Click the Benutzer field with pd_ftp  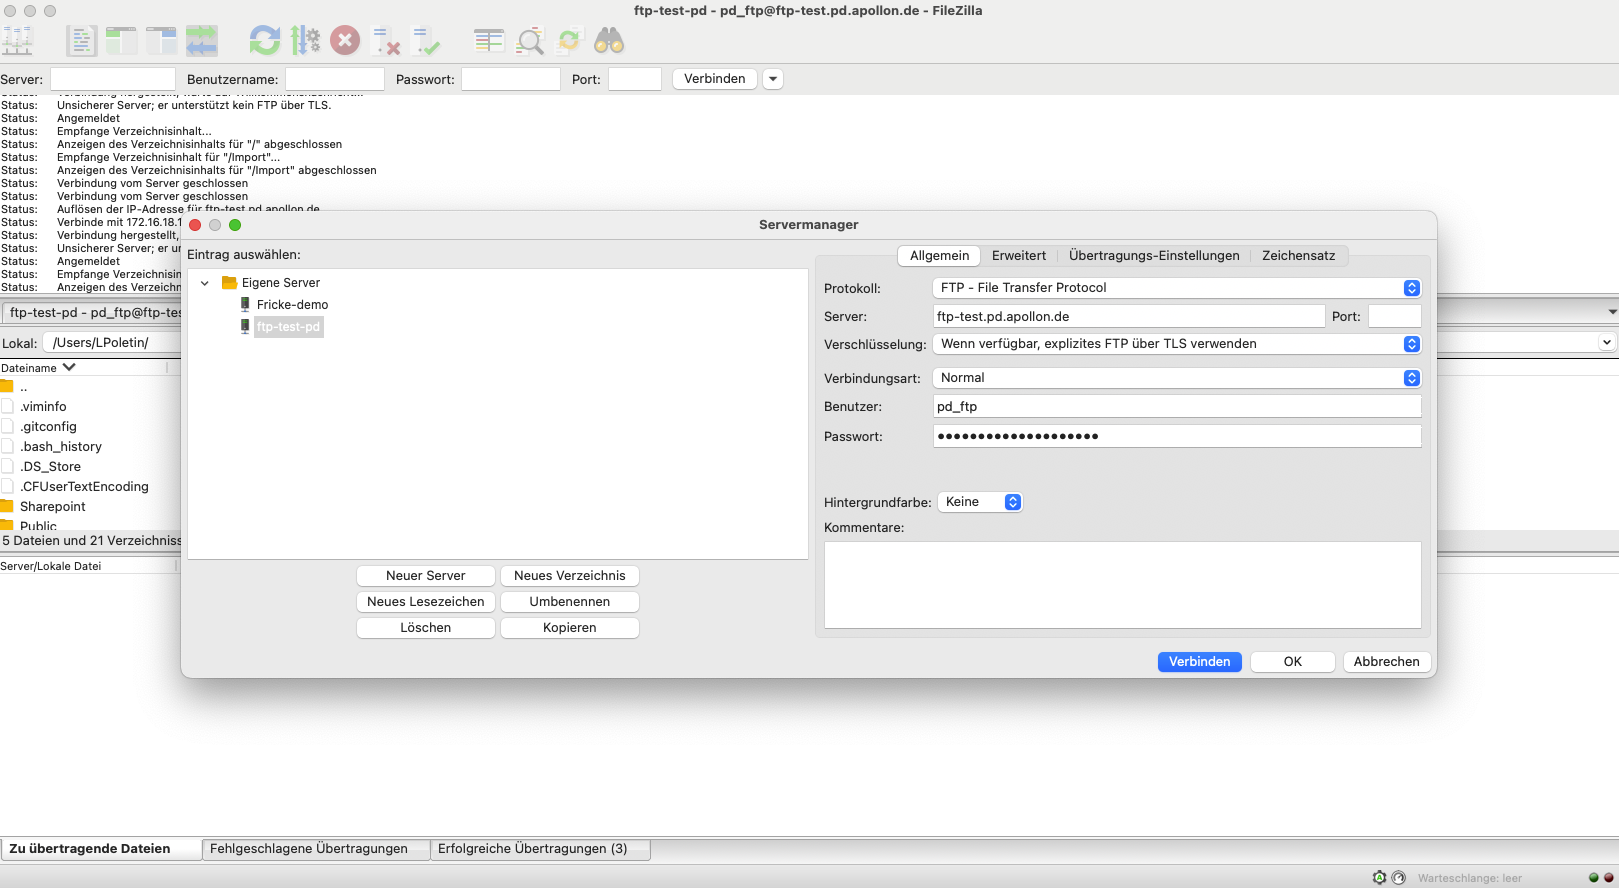(1177, 406)
